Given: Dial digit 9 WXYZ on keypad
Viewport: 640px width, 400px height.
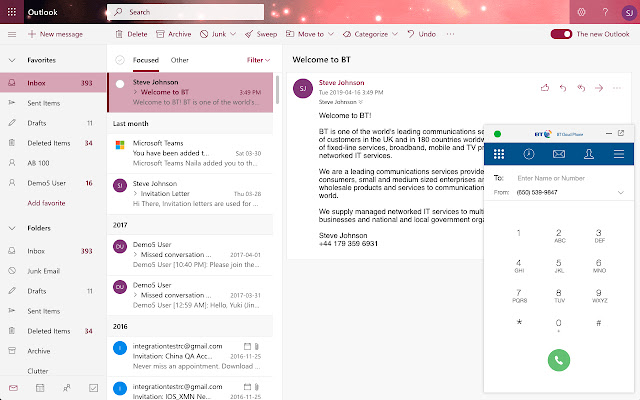Looking at the screenshot, I should (x=599, y=296).
